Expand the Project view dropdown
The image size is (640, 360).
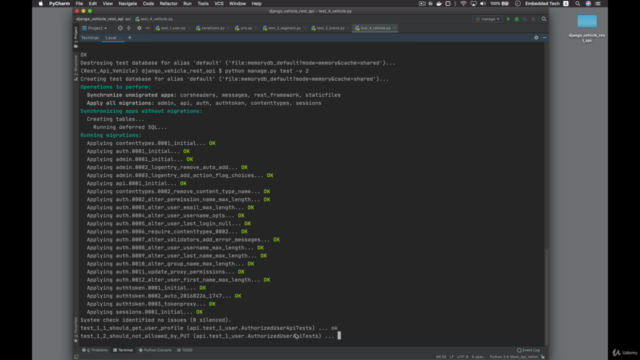(x=95, y=28)
